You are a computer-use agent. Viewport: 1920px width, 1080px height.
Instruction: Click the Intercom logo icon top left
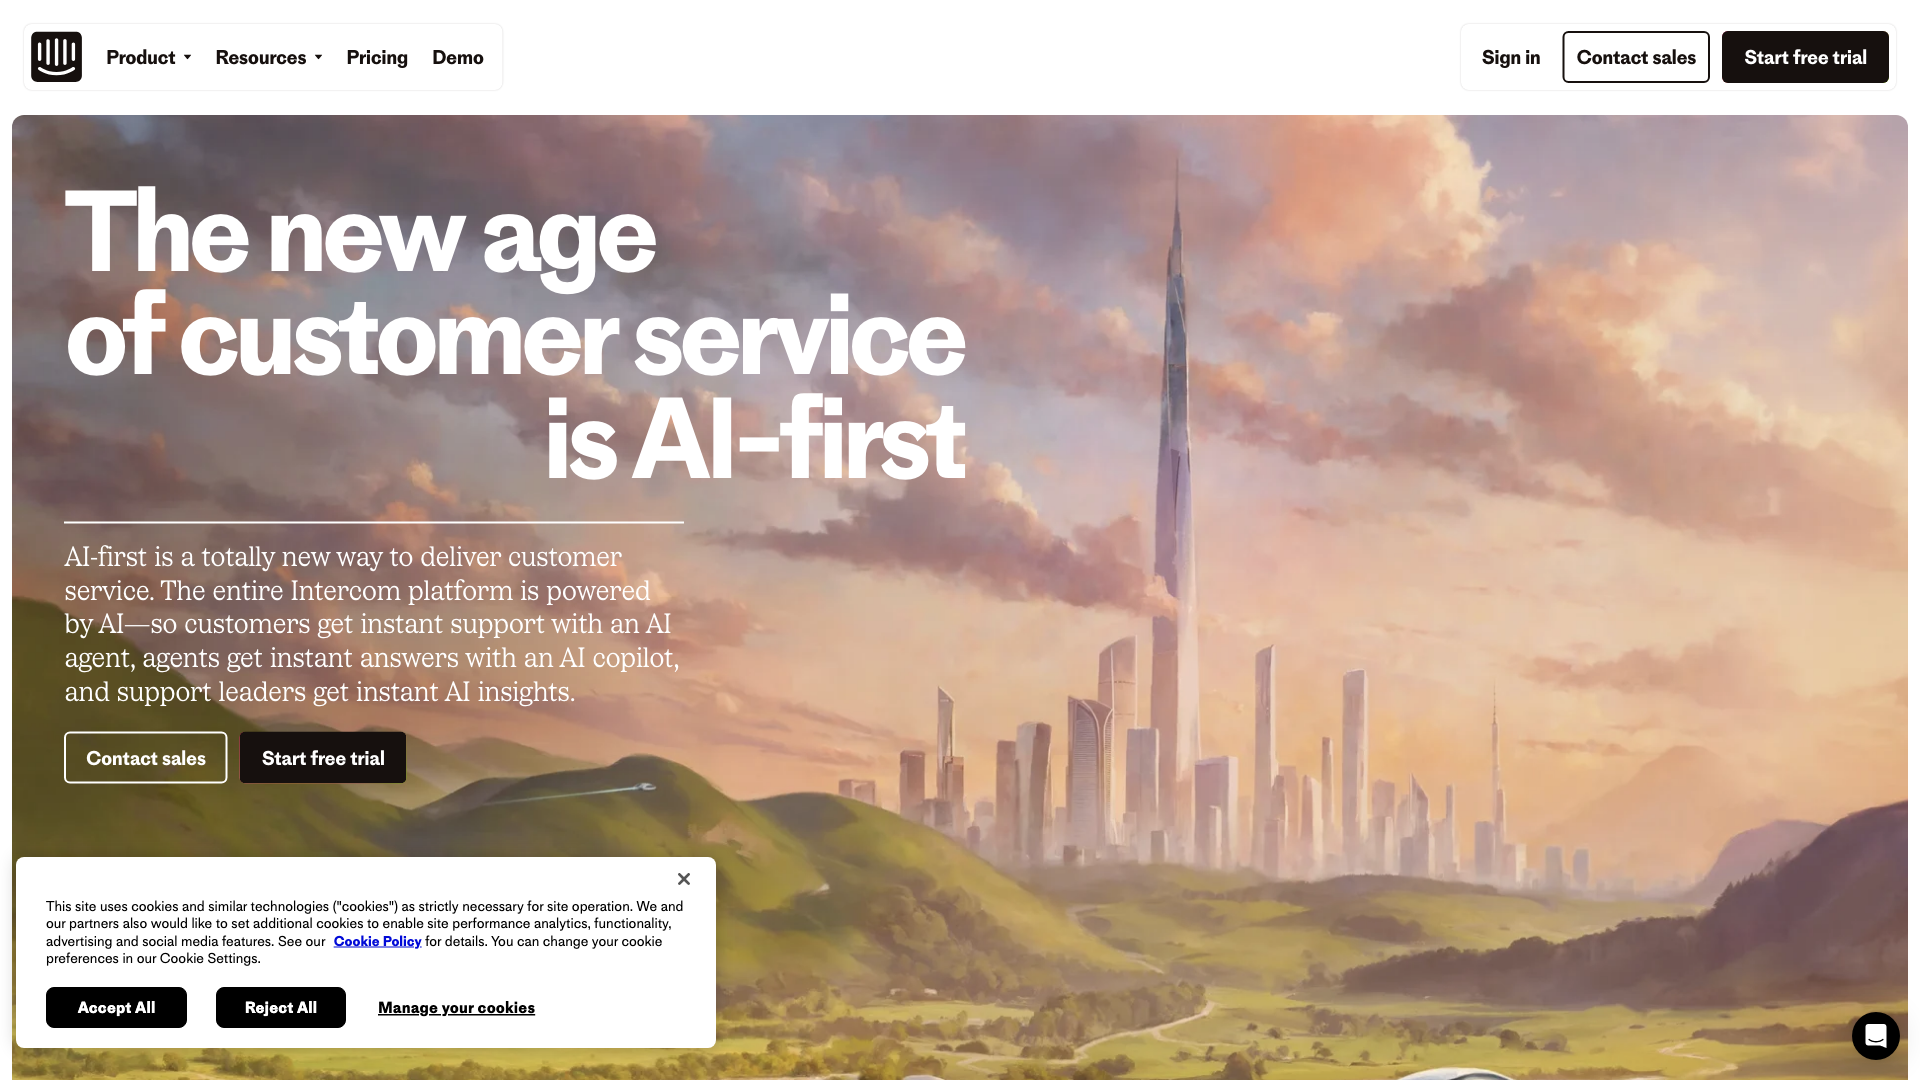click(57, 57)
